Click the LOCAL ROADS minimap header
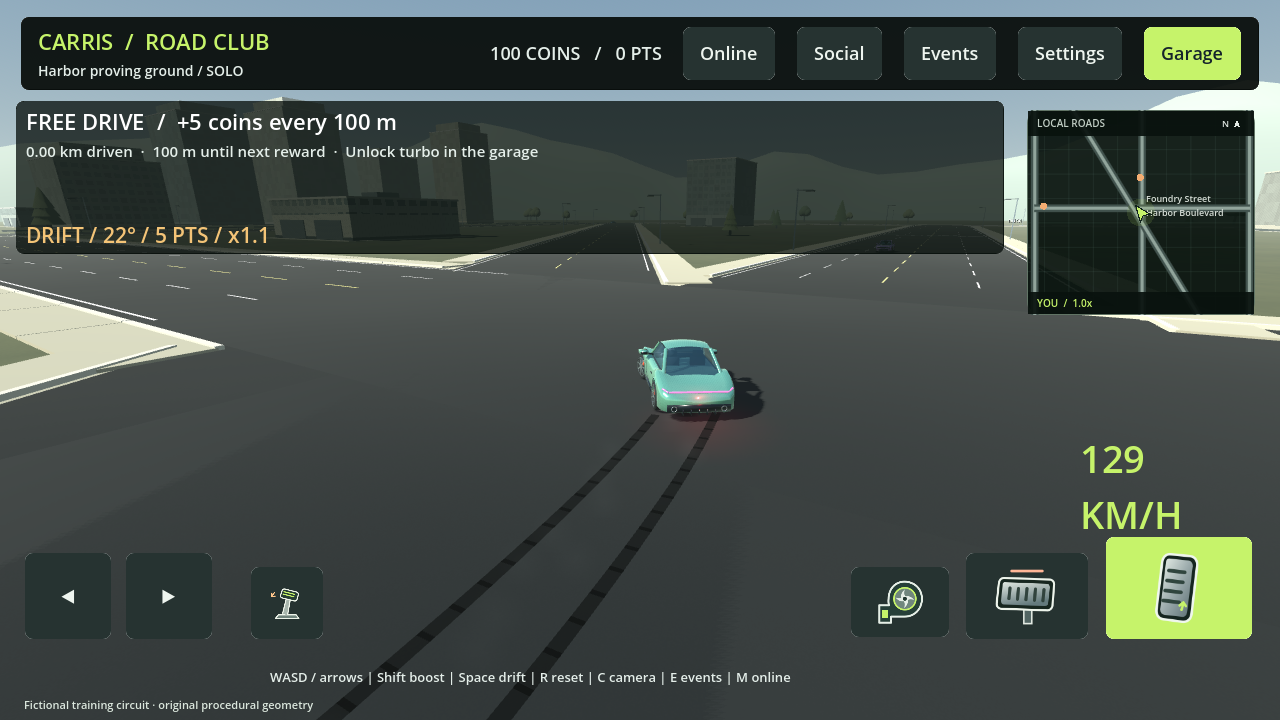This screenshot has width=1280, height=720. [1071, 124]
